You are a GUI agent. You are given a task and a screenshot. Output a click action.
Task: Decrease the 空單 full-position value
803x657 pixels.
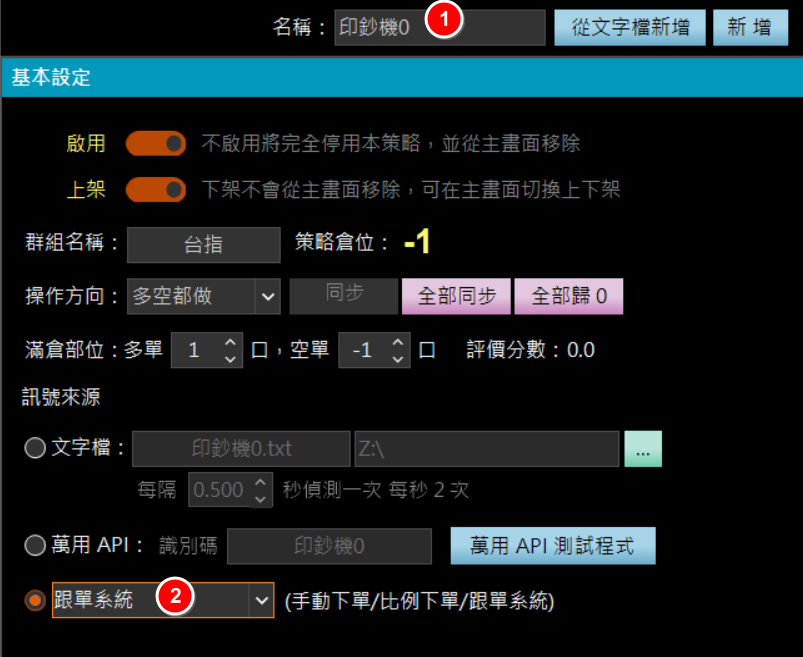398,359
